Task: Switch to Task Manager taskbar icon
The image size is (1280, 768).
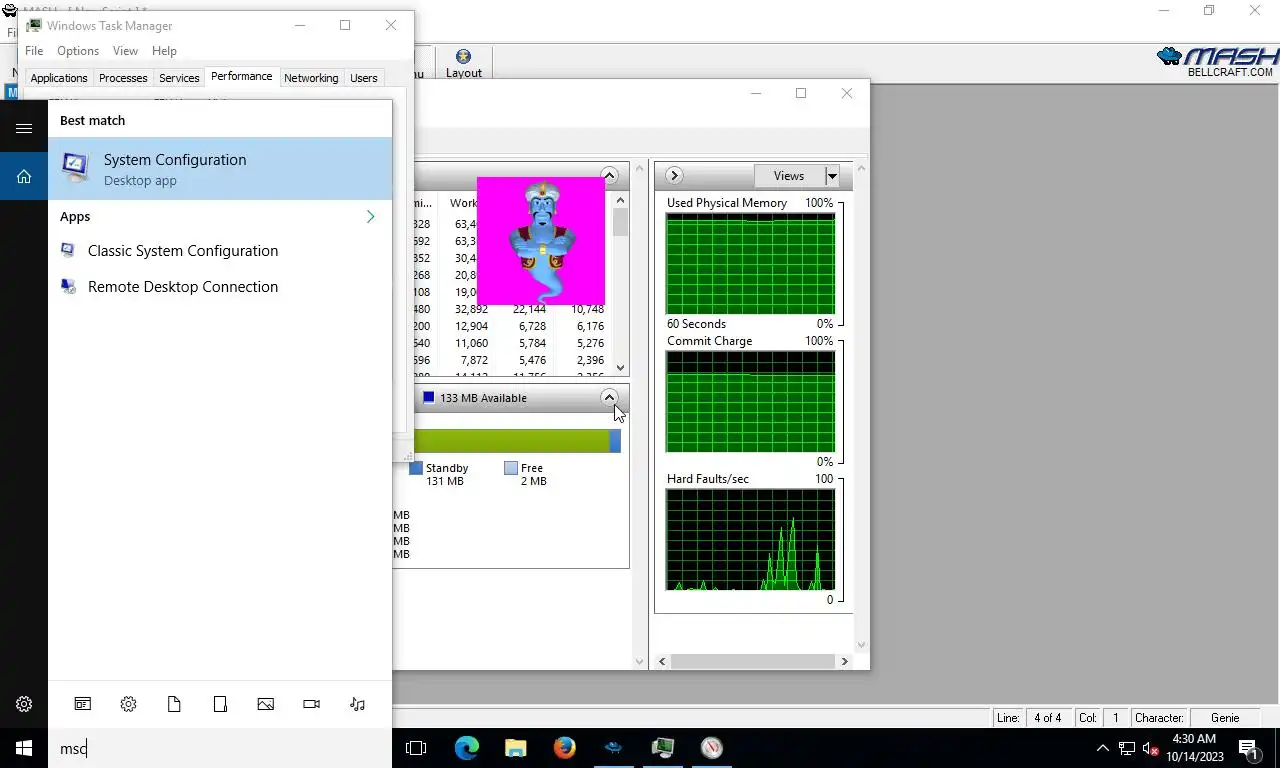Action: [x=662, y=748]
